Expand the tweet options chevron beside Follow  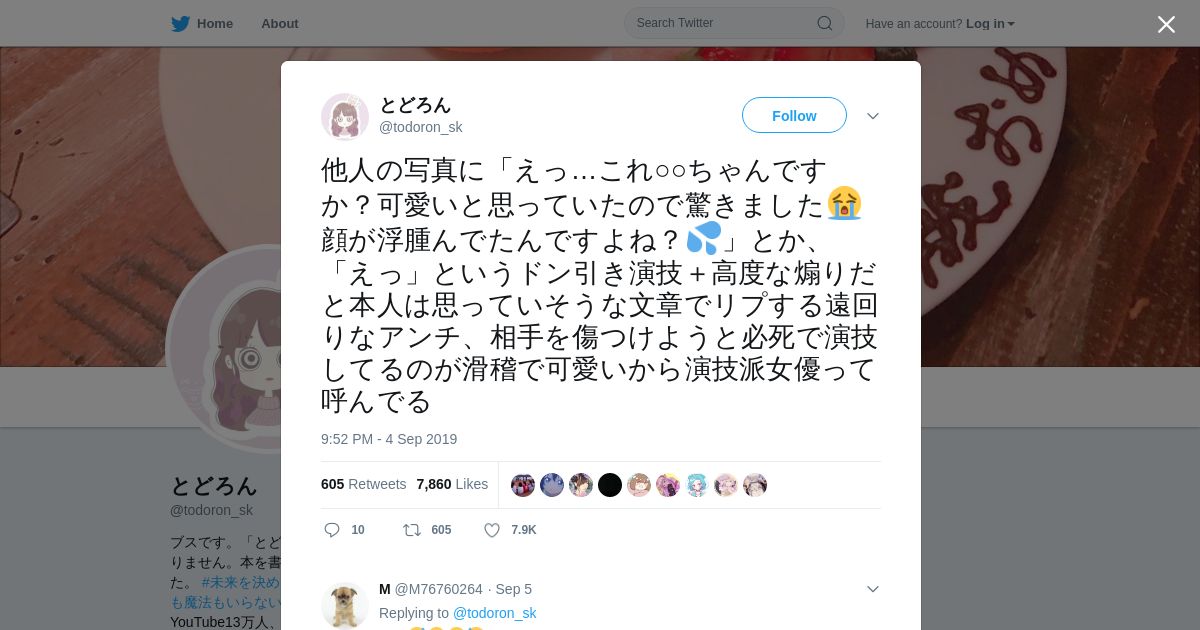click(x=873, y=116)
